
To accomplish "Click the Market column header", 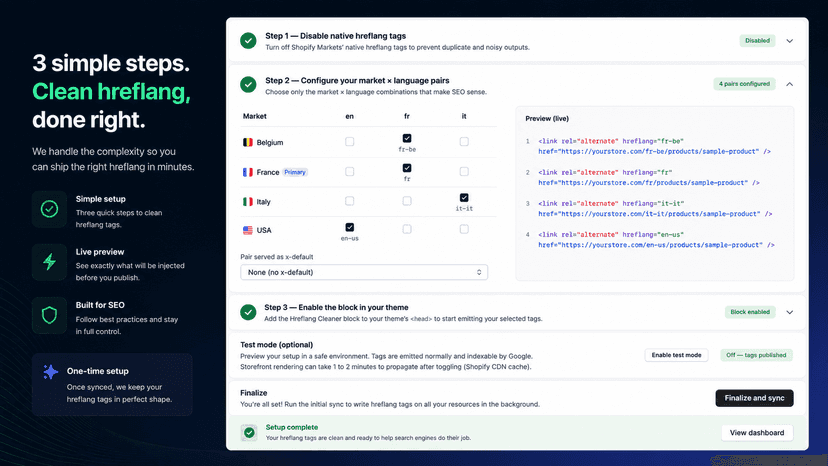I will tap(255, 116).
